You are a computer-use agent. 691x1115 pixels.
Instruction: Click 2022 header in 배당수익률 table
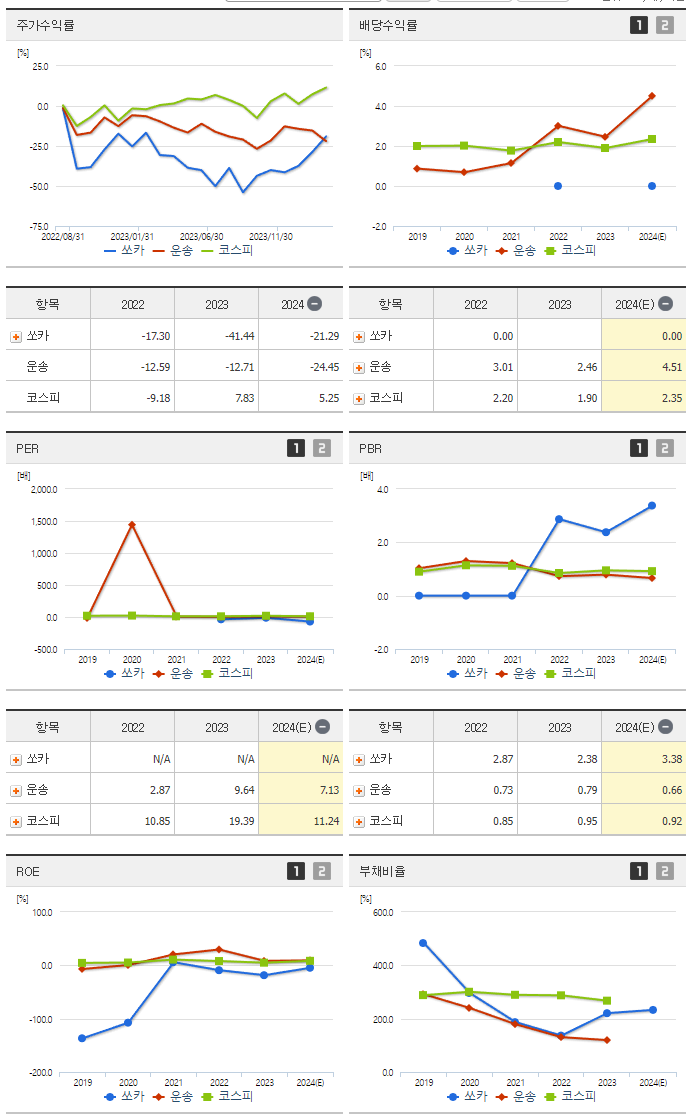[476, 304]
